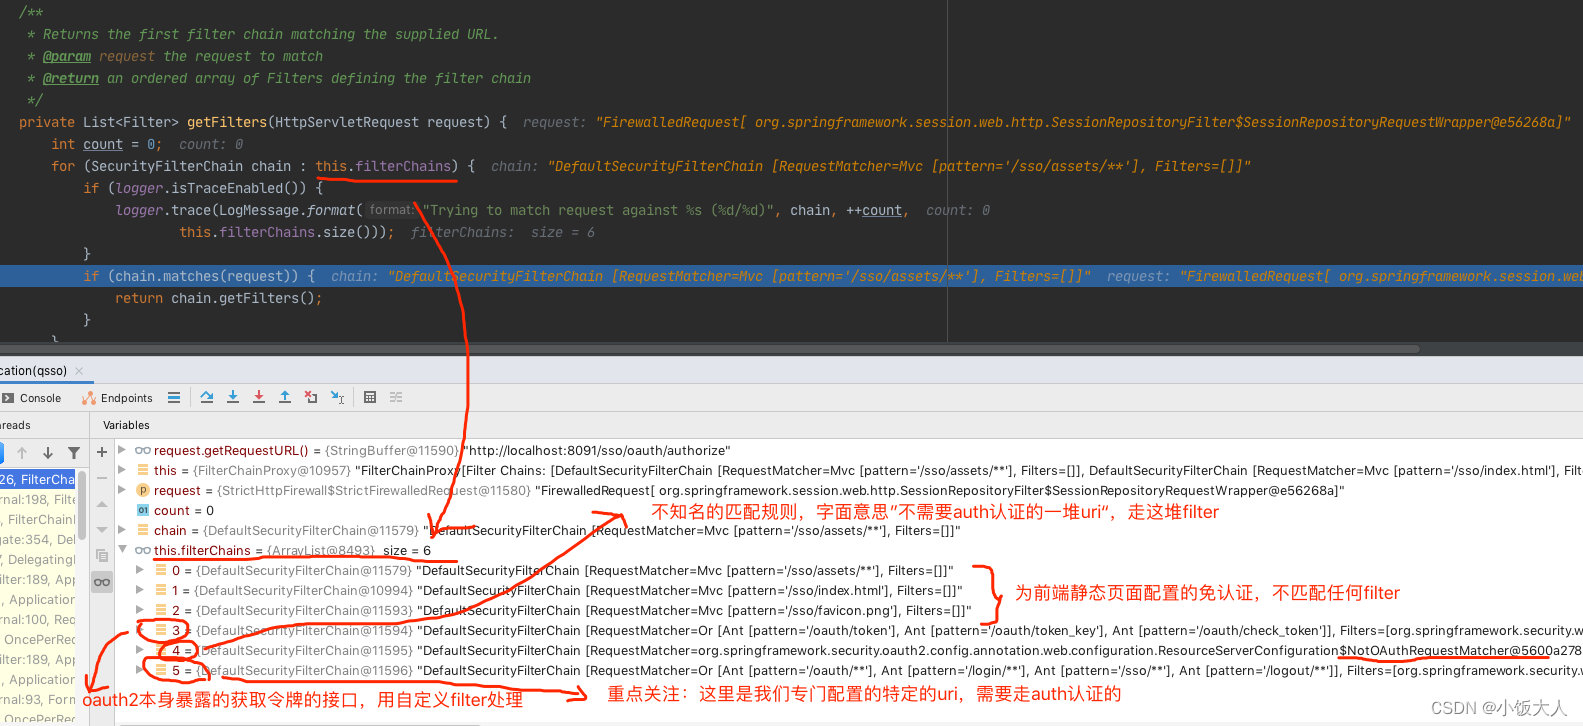1583x726 pixels.
Task: Select the 'rnal:100, Rec' stack frame
Action: pyautogui.click(x=38, y=620)
